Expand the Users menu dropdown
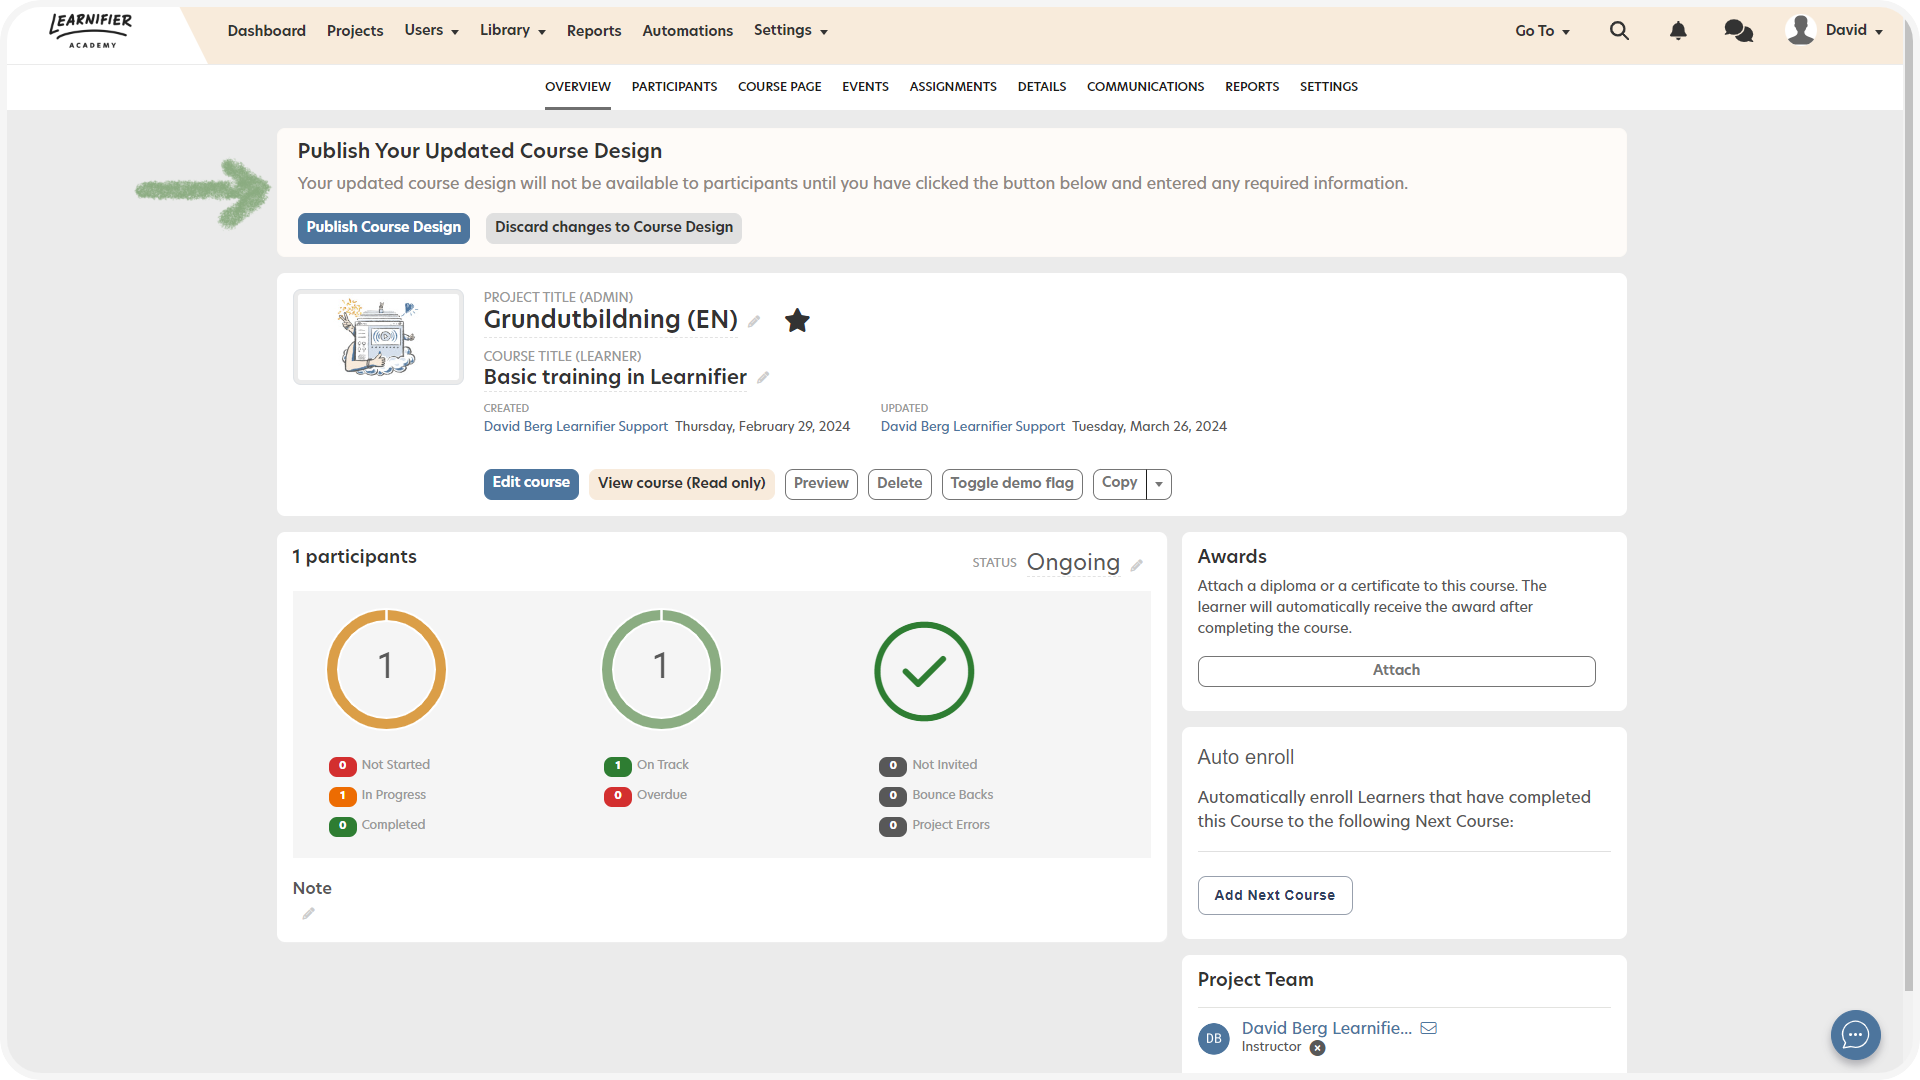Image resolution: width=1920 pixels, height=1080 pixels. tap(431, 31)
